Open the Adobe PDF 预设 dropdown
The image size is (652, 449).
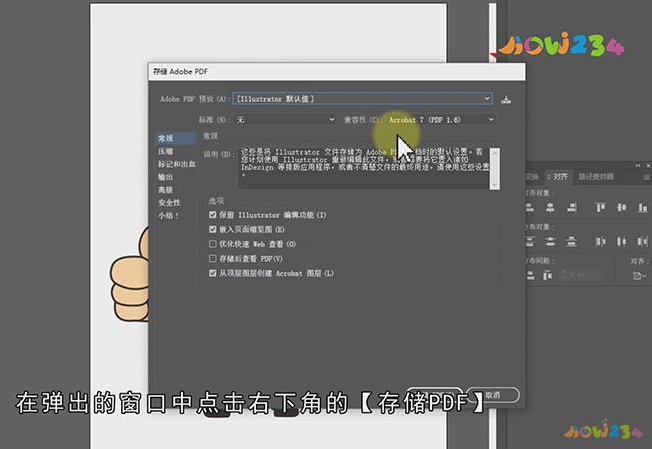363,99
